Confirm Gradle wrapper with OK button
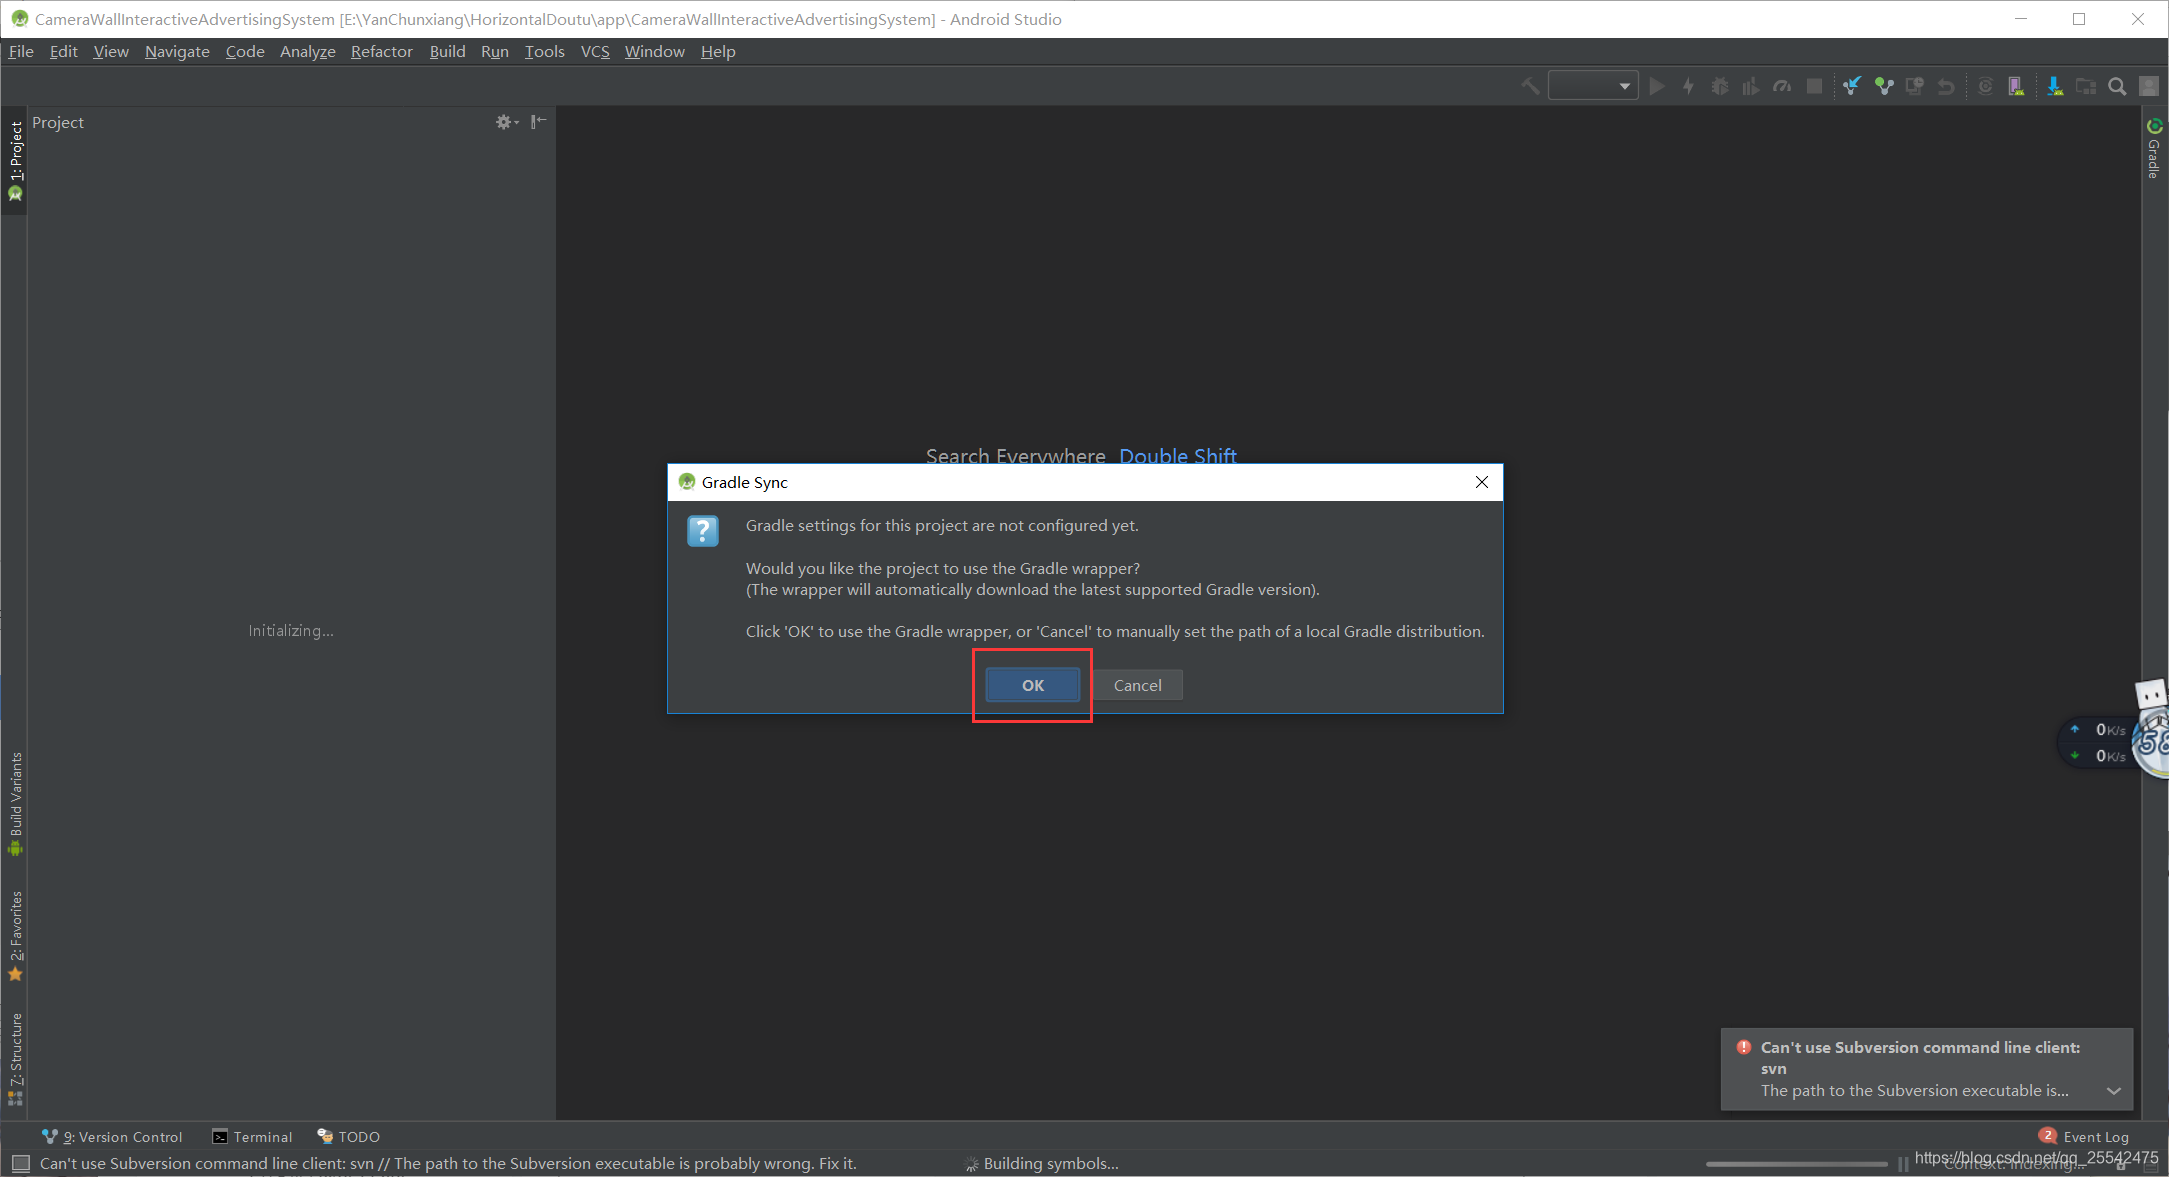This screenshot has width=2169, height=1177. [x=1033, y=685]
